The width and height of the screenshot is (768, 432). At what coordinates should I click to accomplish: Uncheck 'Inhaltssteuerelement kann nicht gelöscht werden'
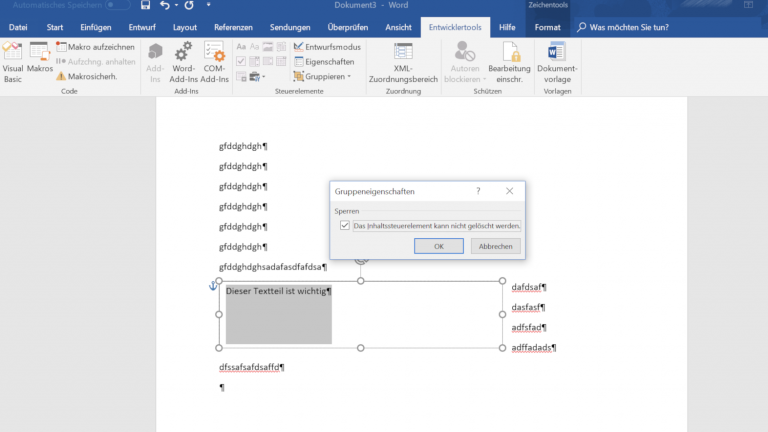tap(345, 226)
